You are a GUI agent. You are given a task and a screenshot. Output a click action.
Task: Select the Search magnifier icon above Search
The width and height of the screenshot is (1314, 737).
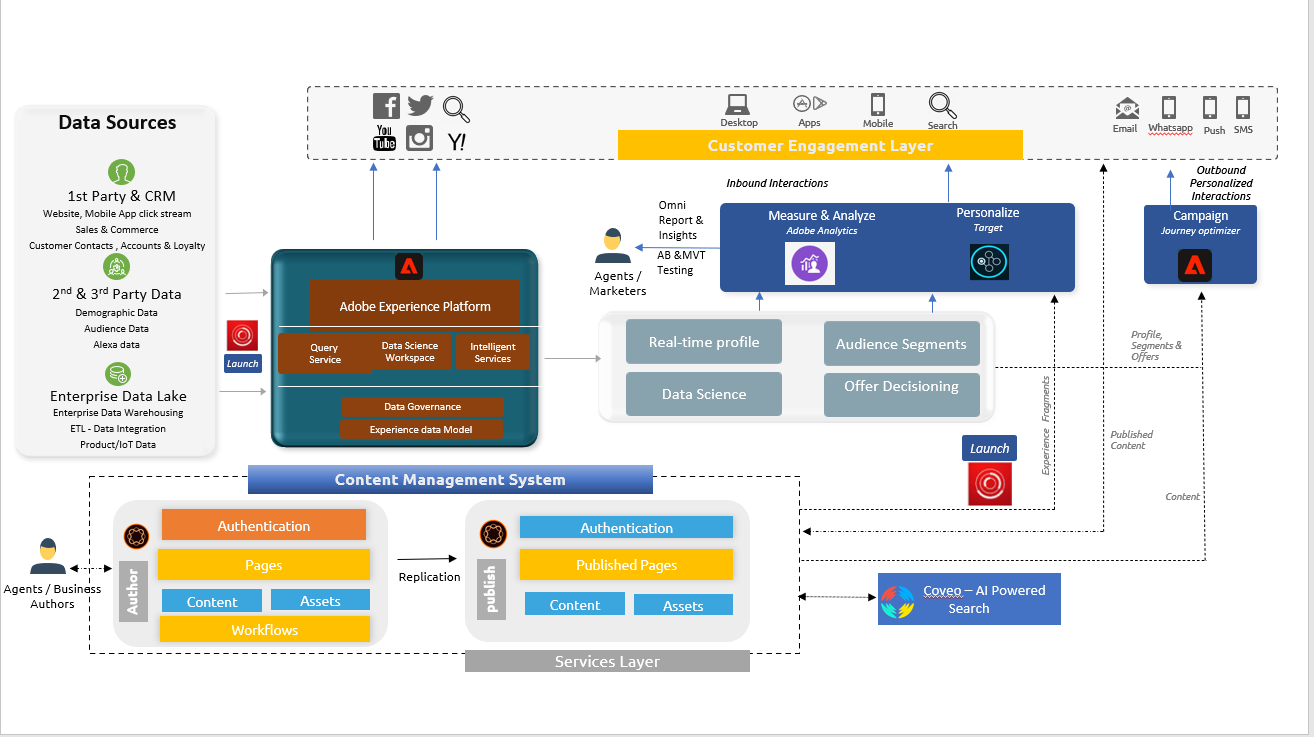point(942,105)
